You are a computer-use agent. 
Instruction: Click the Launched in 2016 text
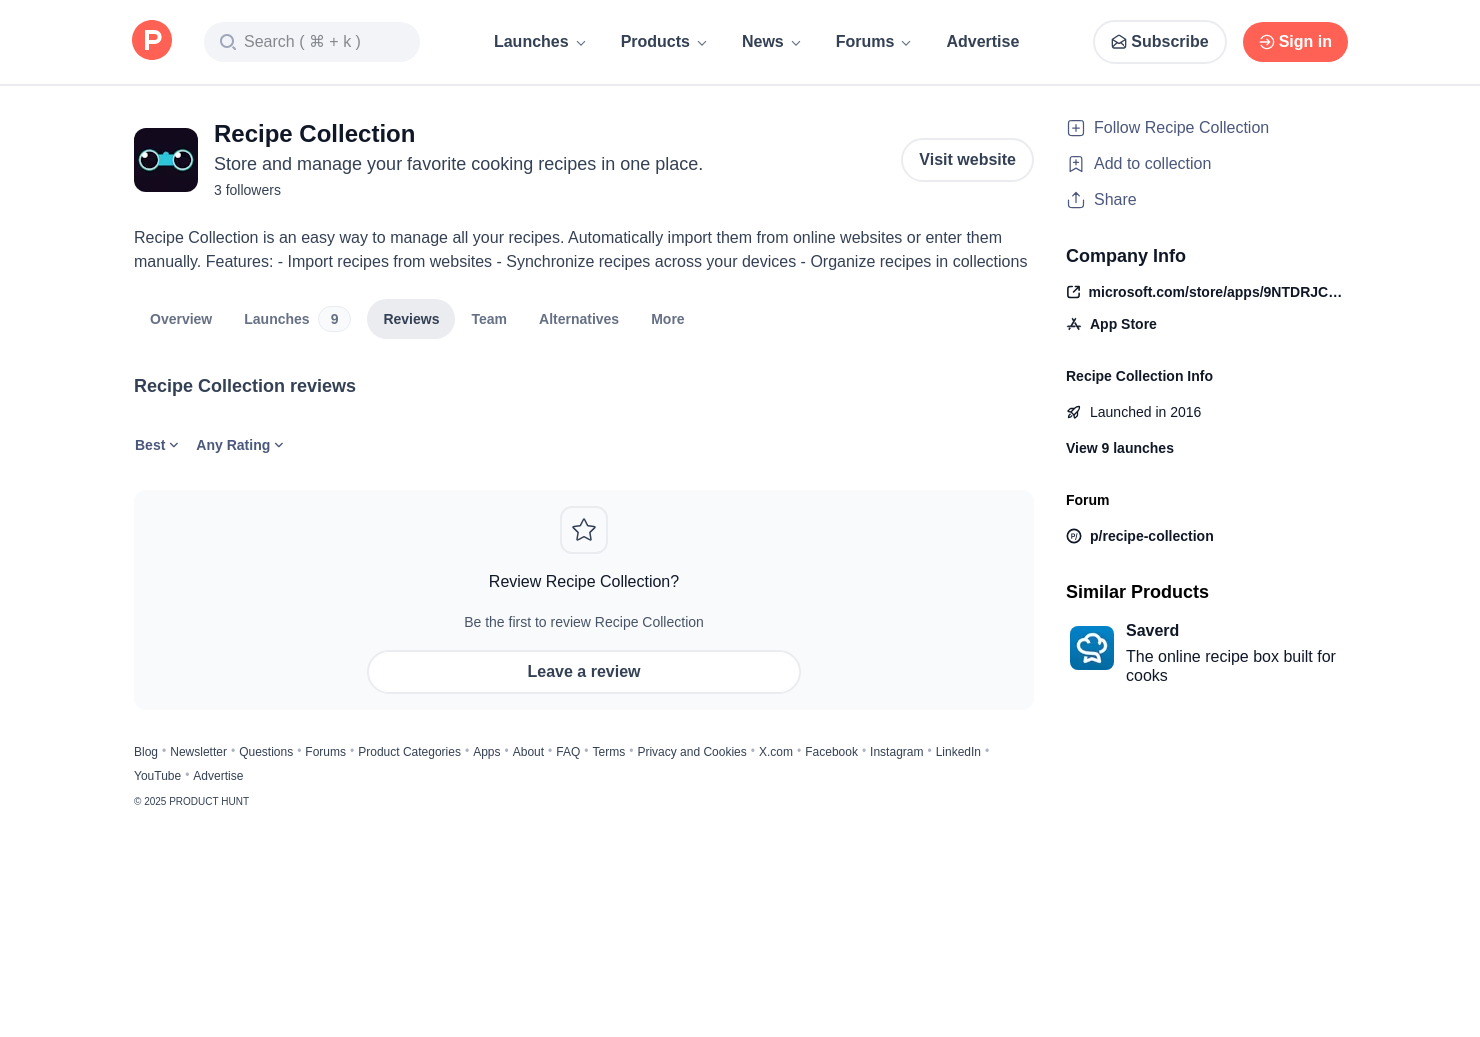[1145, 412]
